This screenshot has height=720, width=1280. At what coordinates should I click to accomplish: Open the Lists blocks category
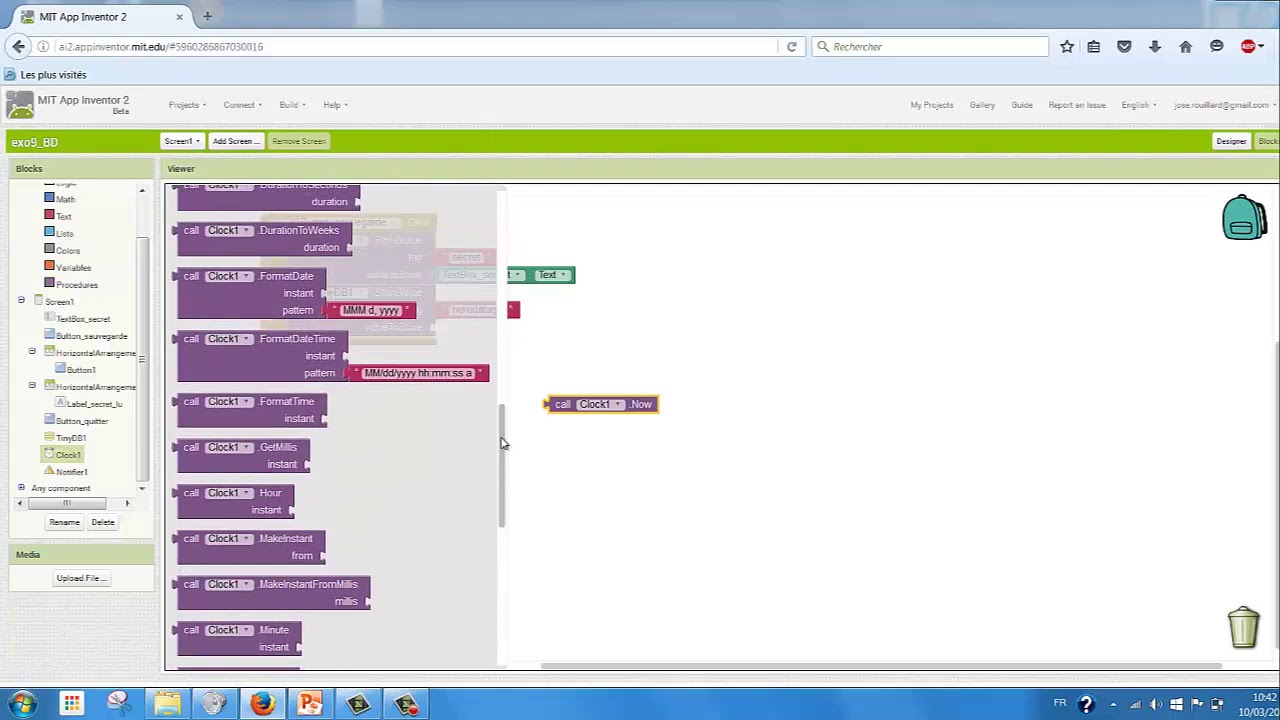(65, 233)
